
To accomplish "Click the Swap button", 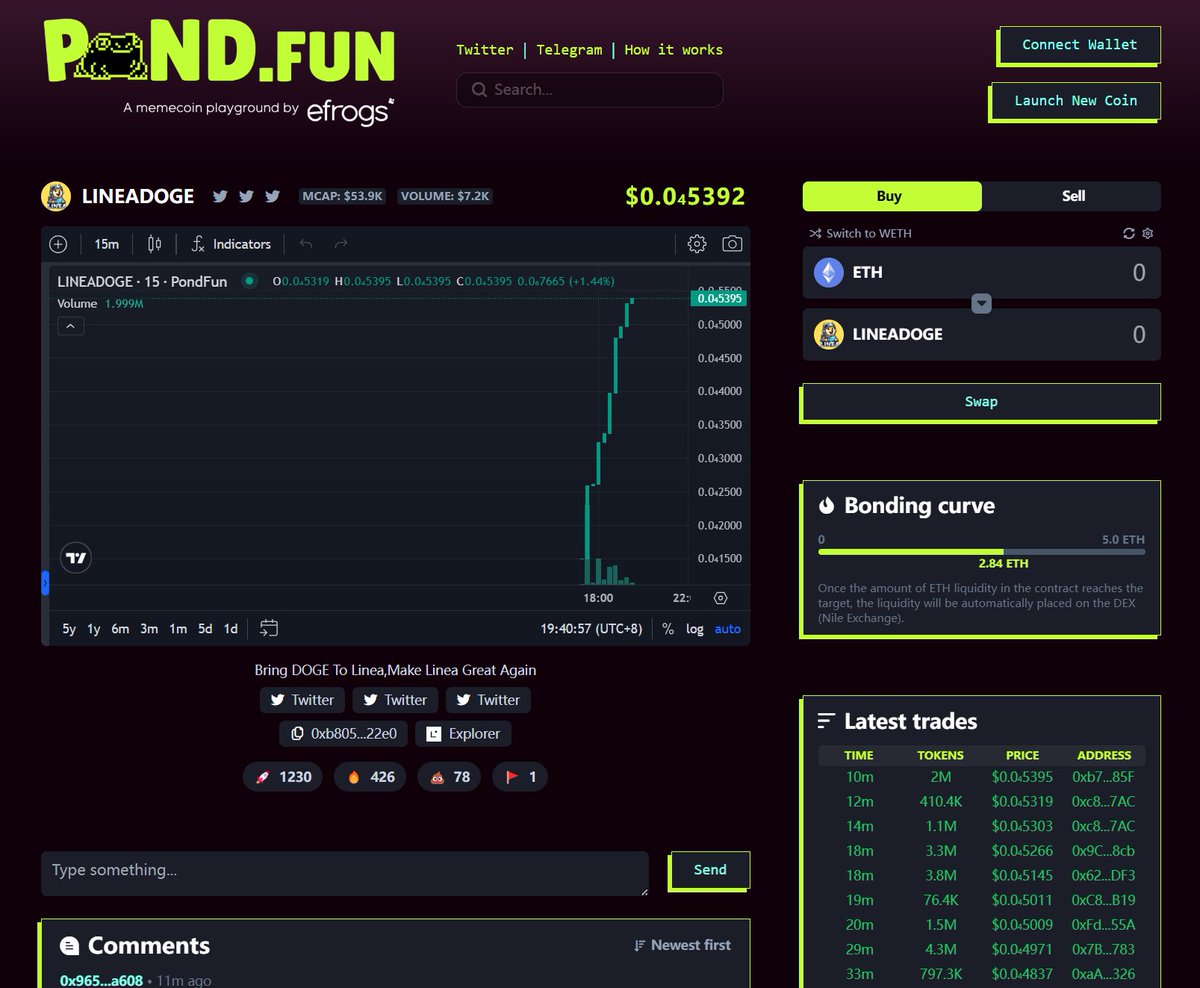I will (x=981, y=402).
